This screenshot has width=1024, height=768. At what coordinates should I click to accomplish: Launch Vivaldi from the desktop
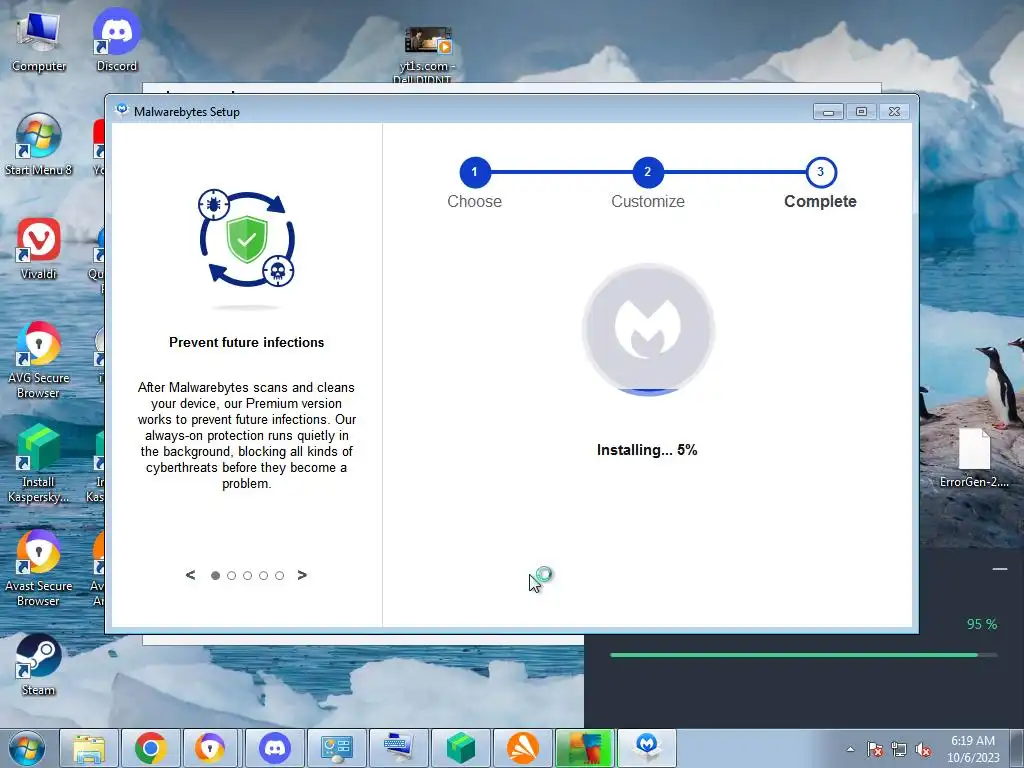tap(39, 249)
